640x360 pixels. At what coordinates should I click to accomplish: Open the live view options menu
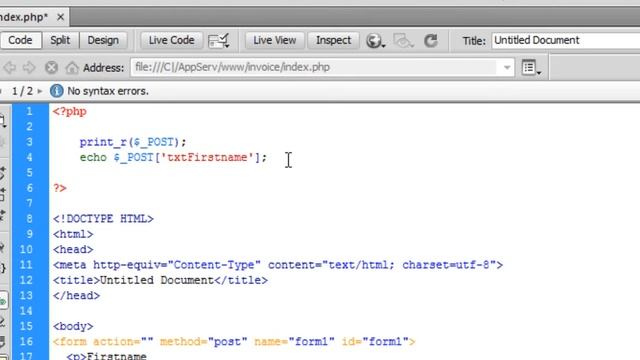click(531, 68)
